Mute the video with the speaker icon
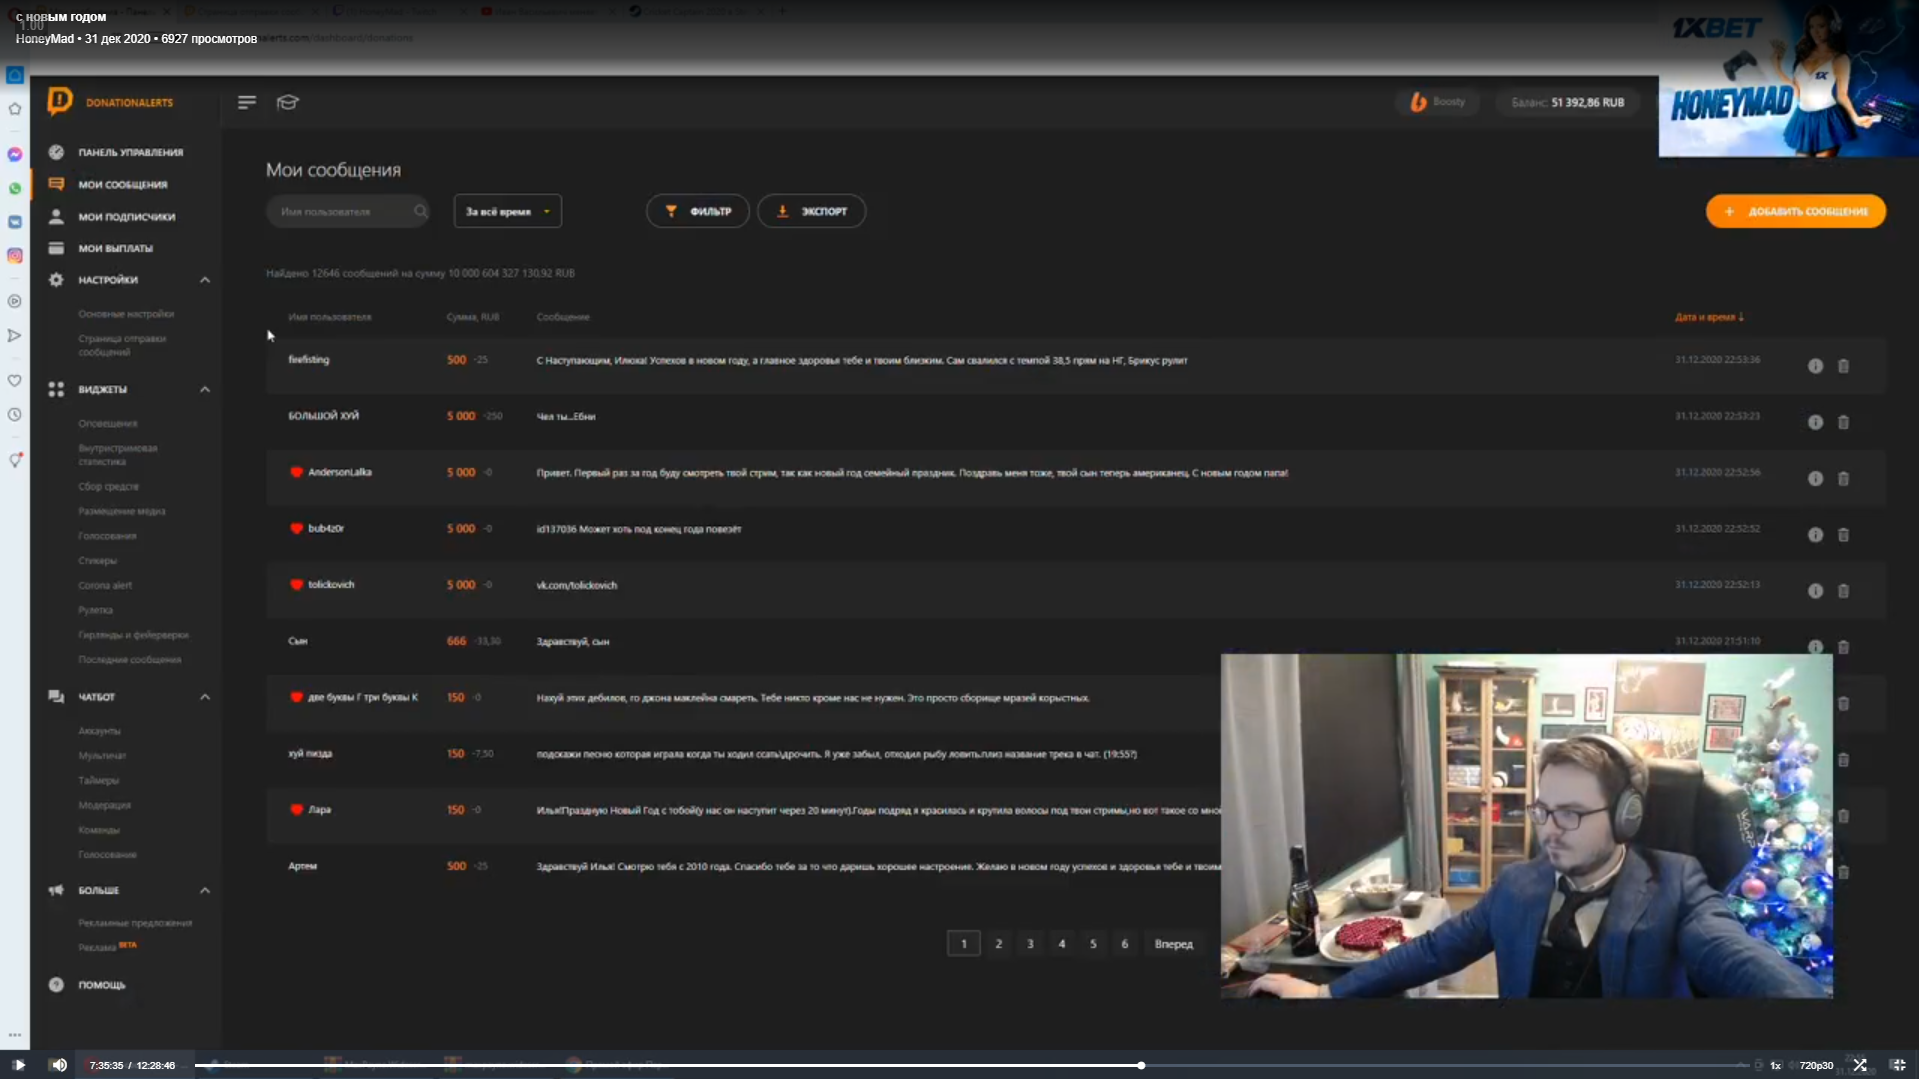The height and width of the screenshot is (1079, 1919). tap(59, 1065)
